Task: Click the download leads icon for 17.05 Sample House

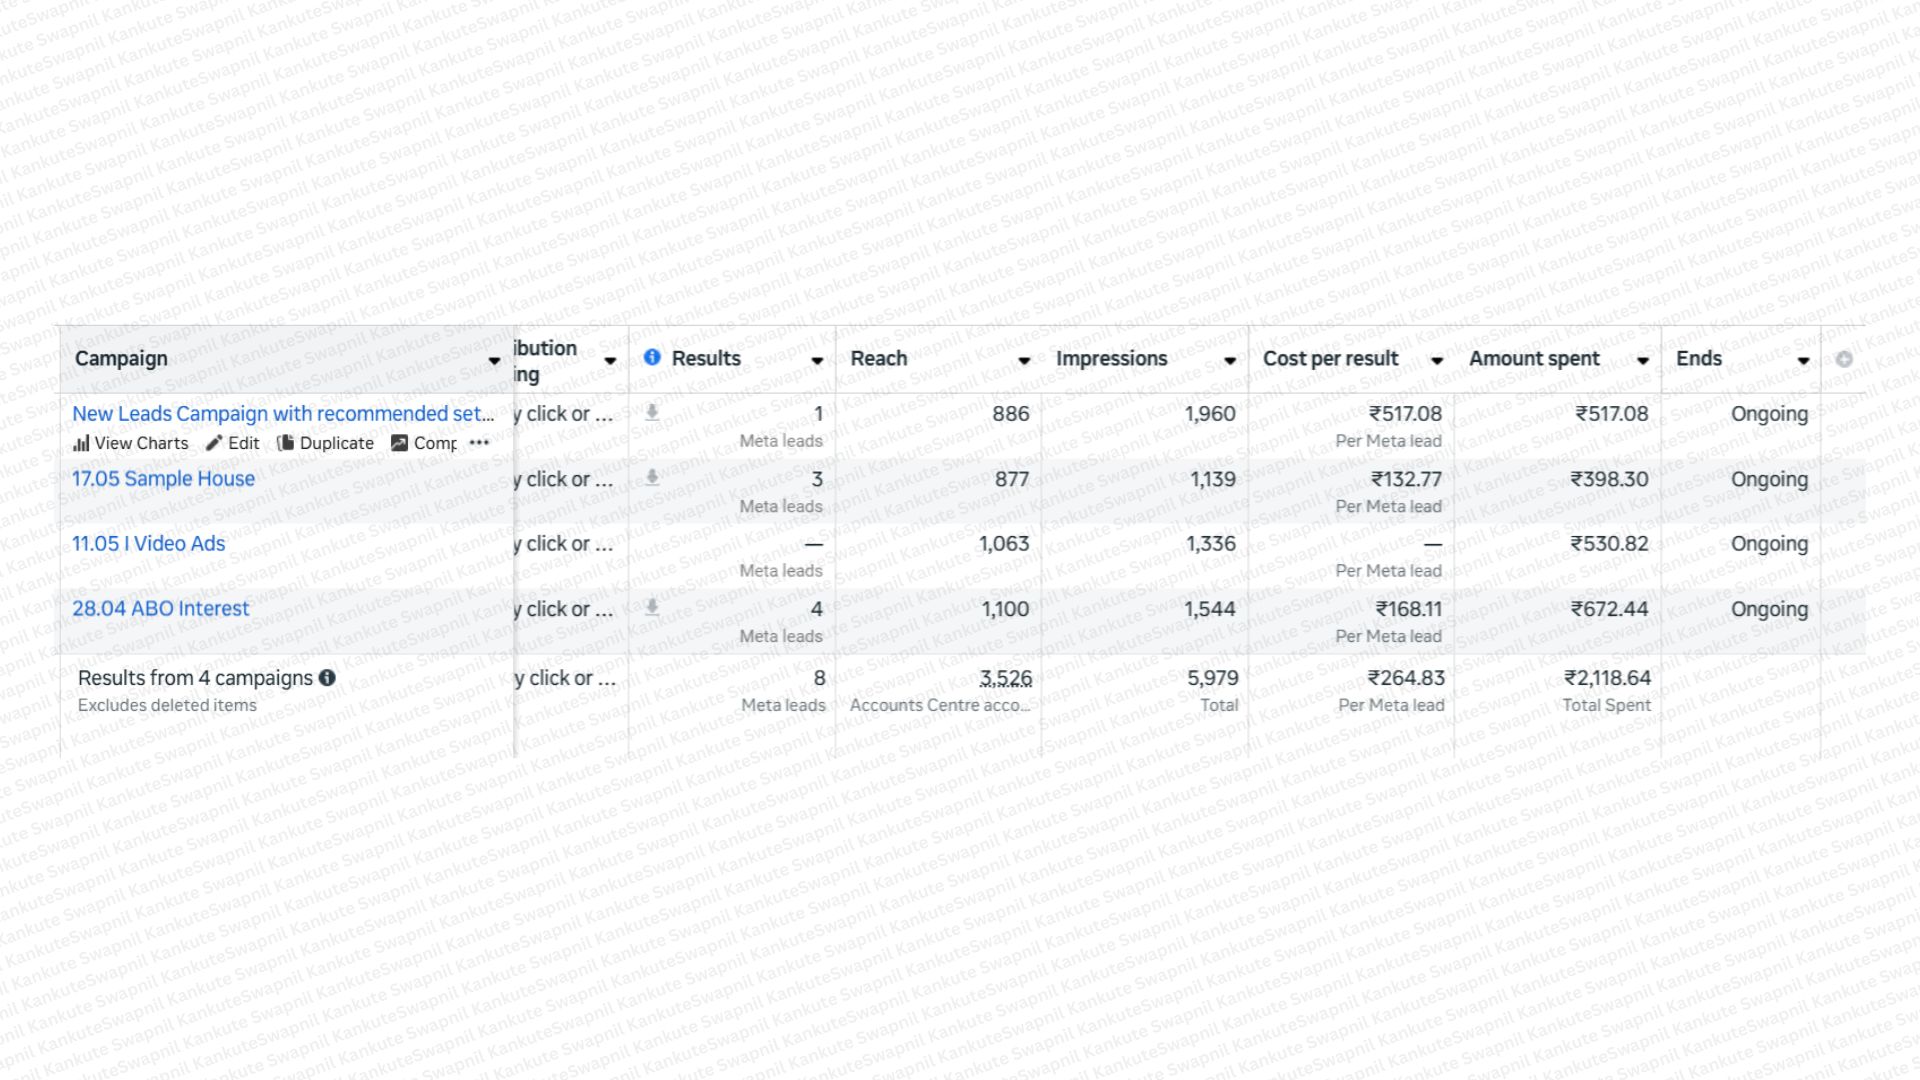Action: pos(652,477)
